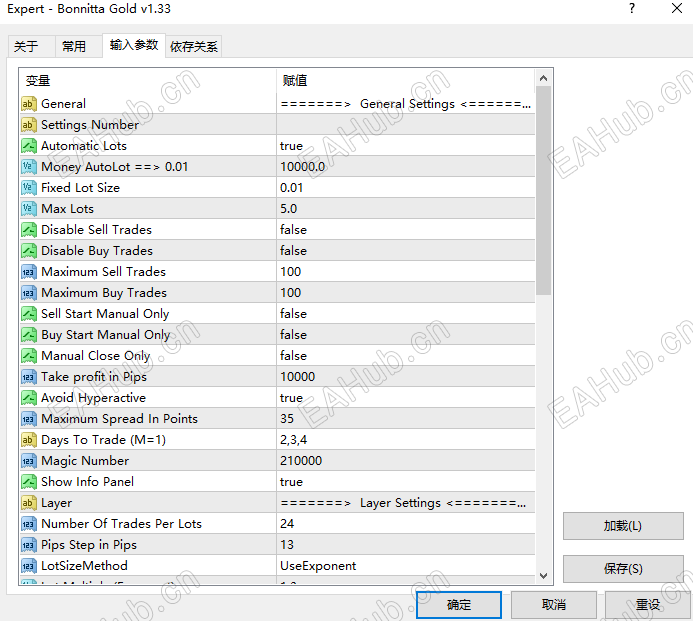This screenshot has height=621, width=693.
Task: Click the Number Of Trades Per Lots value 24
Action: point(287,524)
